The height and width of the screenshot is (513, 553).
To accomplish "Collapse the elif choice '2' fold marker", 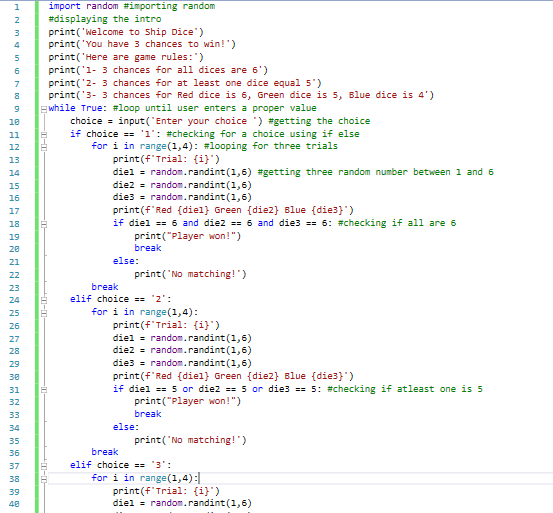I will pyautogui.click(x=44, y=300).
